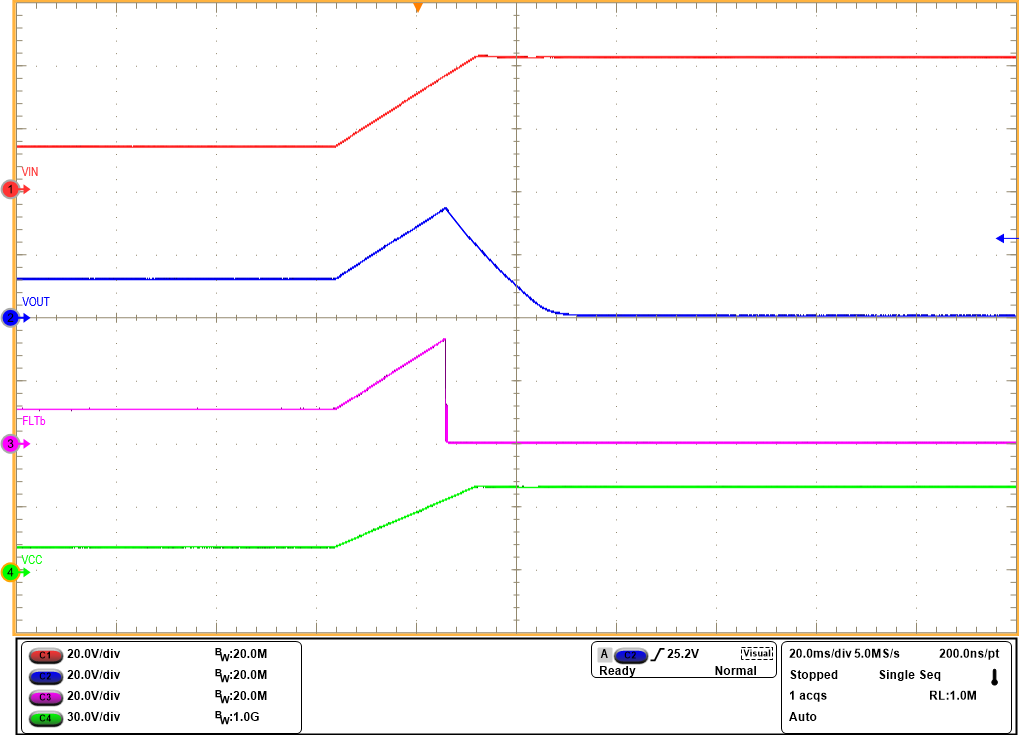This screenshot has width=1024, height=736.
Task: Click the orange trigger position marker at top
Action: (418, 7)
